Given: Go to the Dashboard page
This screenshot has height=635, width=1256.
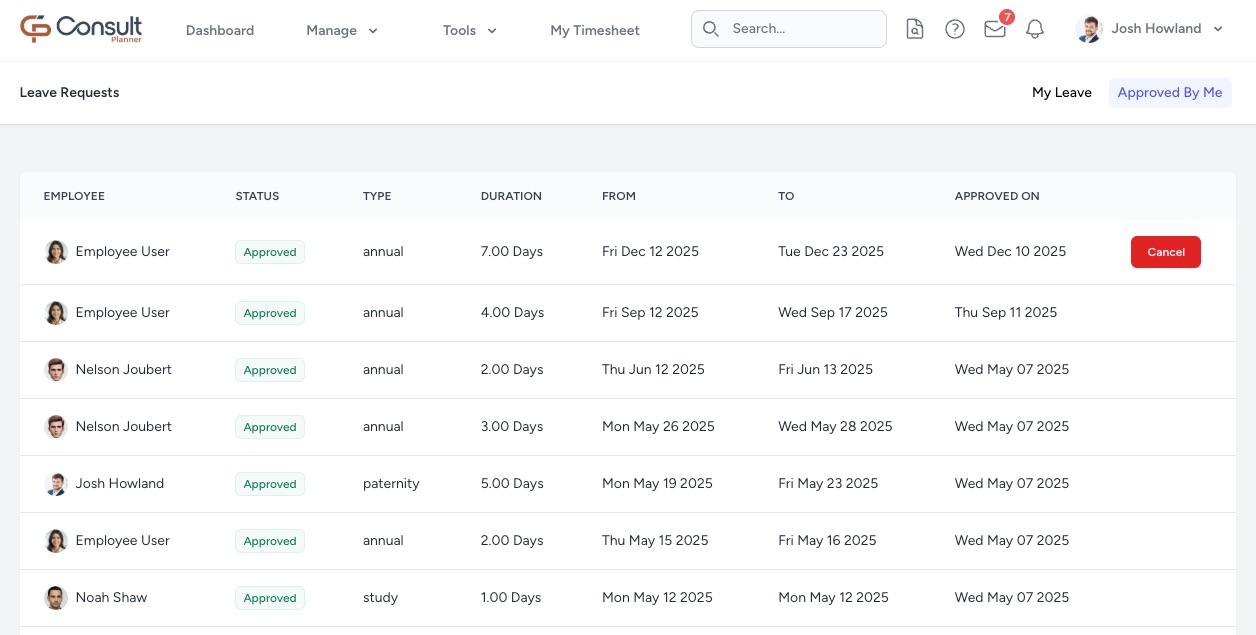Looking at the screenshot, I should click(x=220, y=30).
